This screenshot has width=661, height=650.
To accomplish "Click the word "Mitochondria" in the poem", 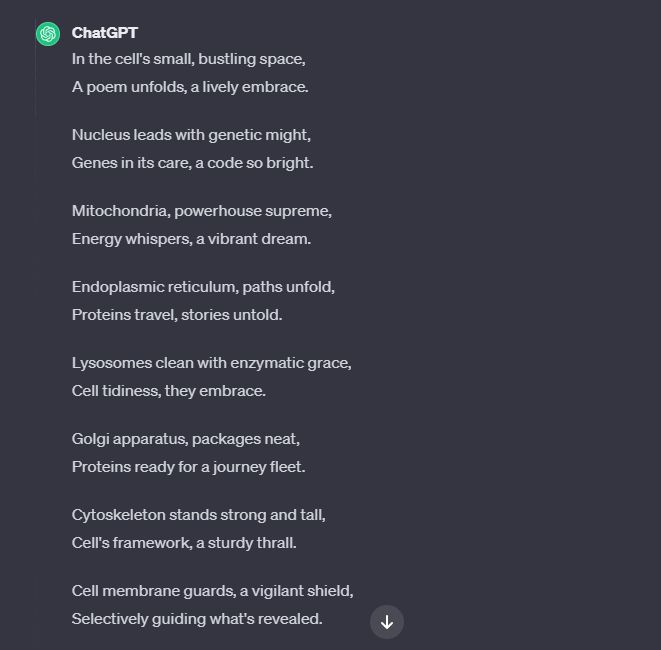I will [121, 211].
